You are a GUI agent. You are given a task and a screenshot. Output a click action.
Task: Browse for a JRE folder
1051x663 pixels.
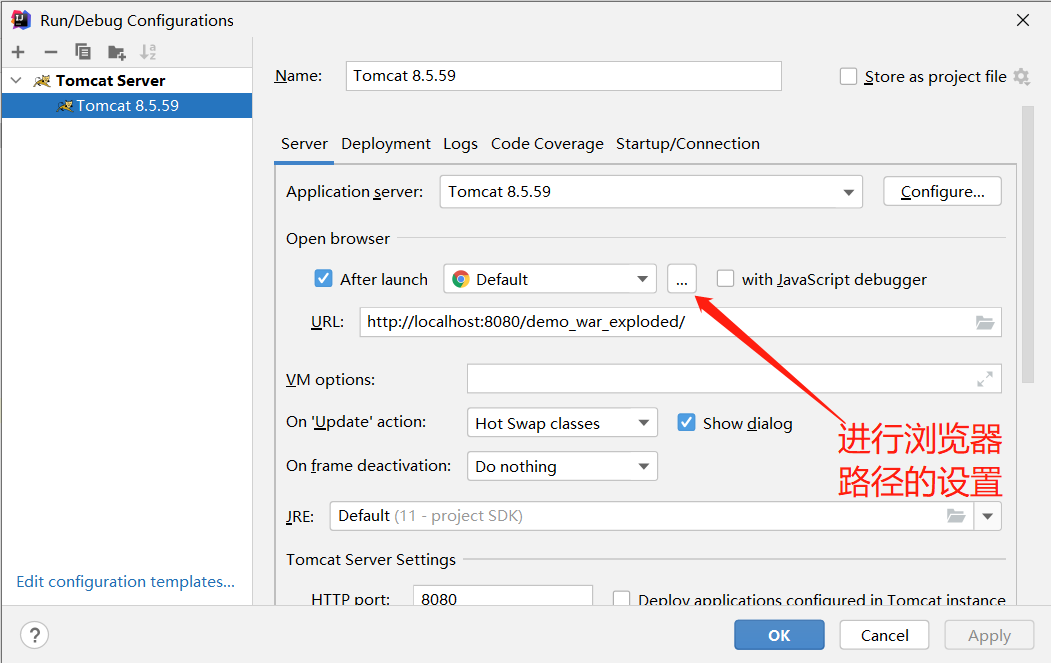pyautogui.click(x=956, y=516)
